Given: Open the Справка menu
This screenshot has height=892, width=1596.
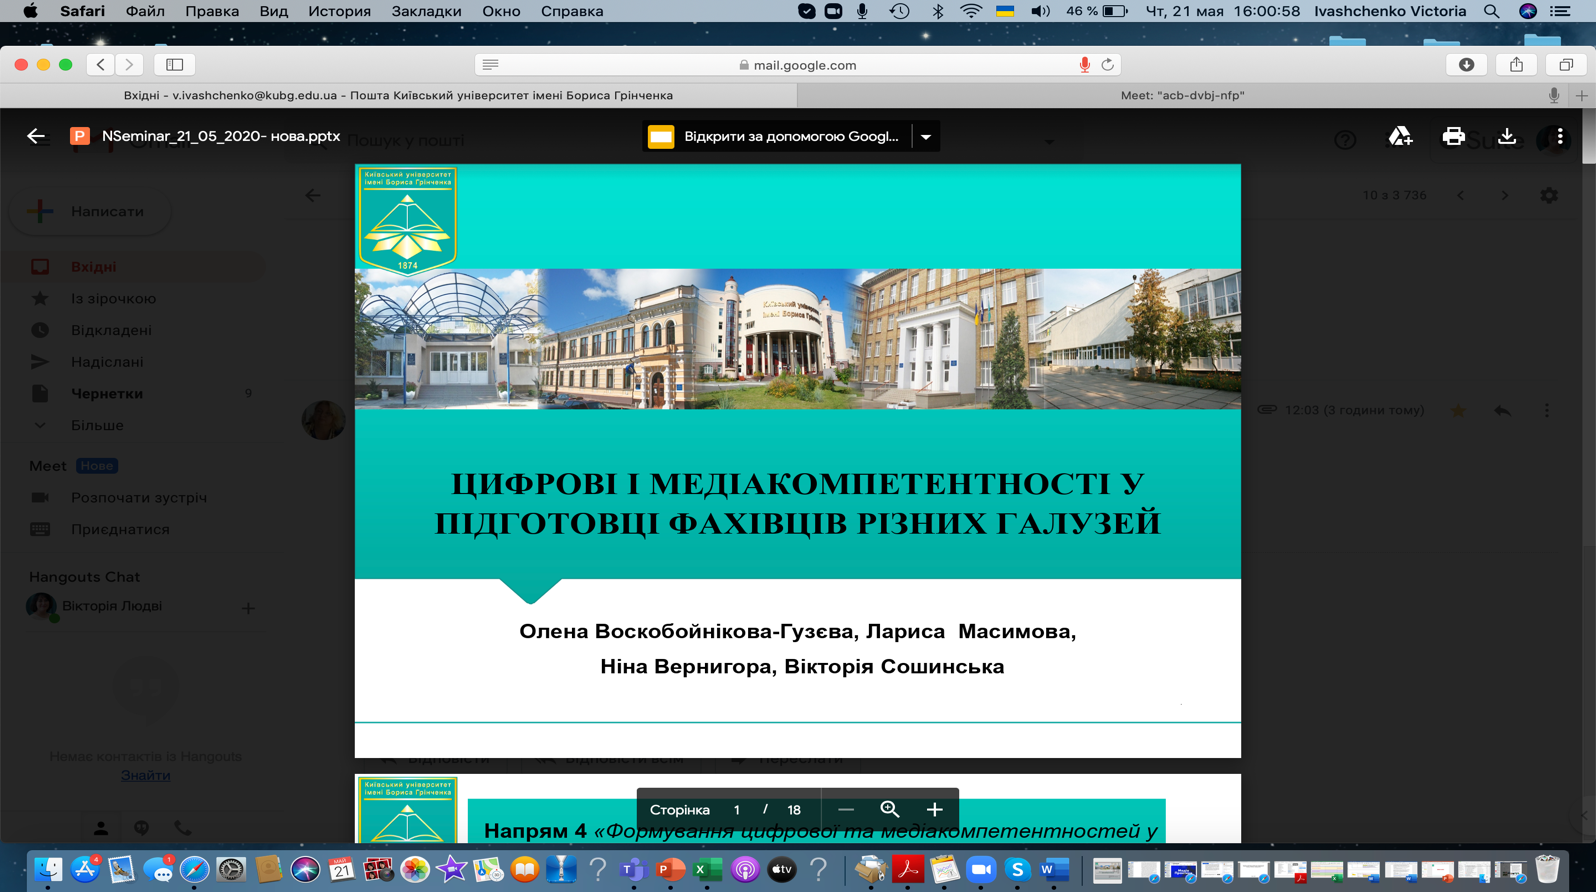Looking at the screenshot, I should 572,11.
